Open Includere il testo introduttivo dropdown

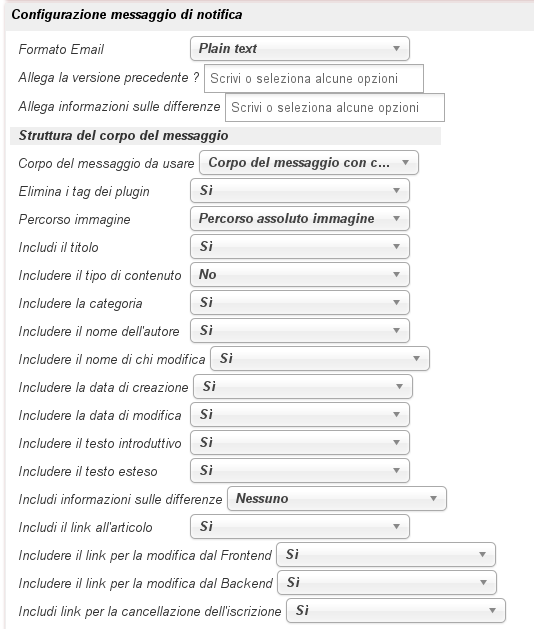(x=300, y=442)
